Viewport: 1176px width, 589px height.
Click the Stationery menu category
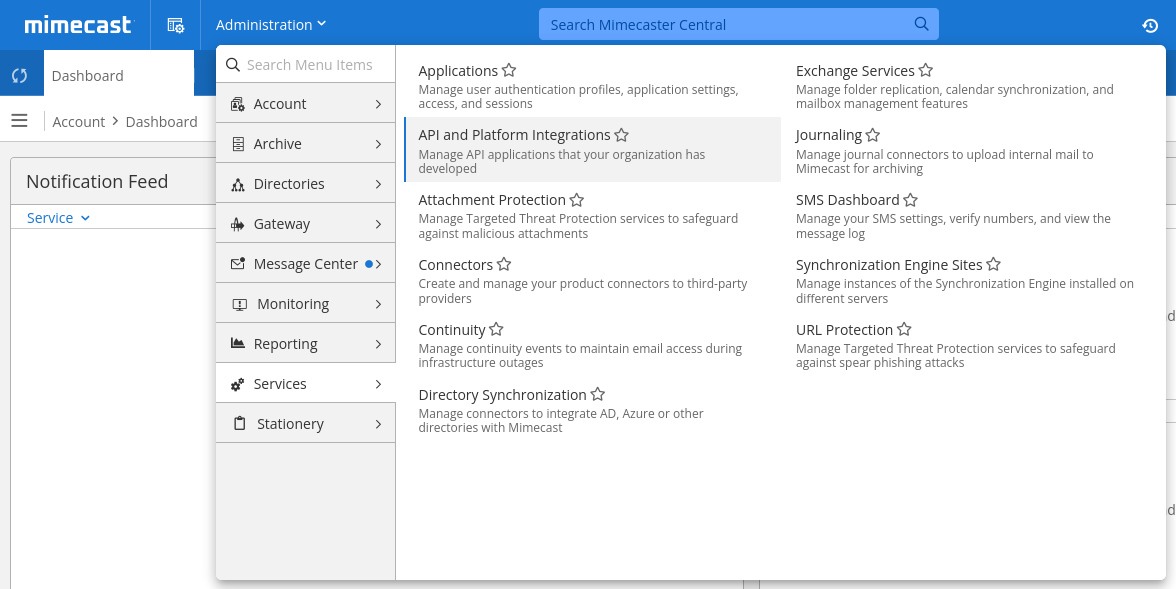[305, 423]
